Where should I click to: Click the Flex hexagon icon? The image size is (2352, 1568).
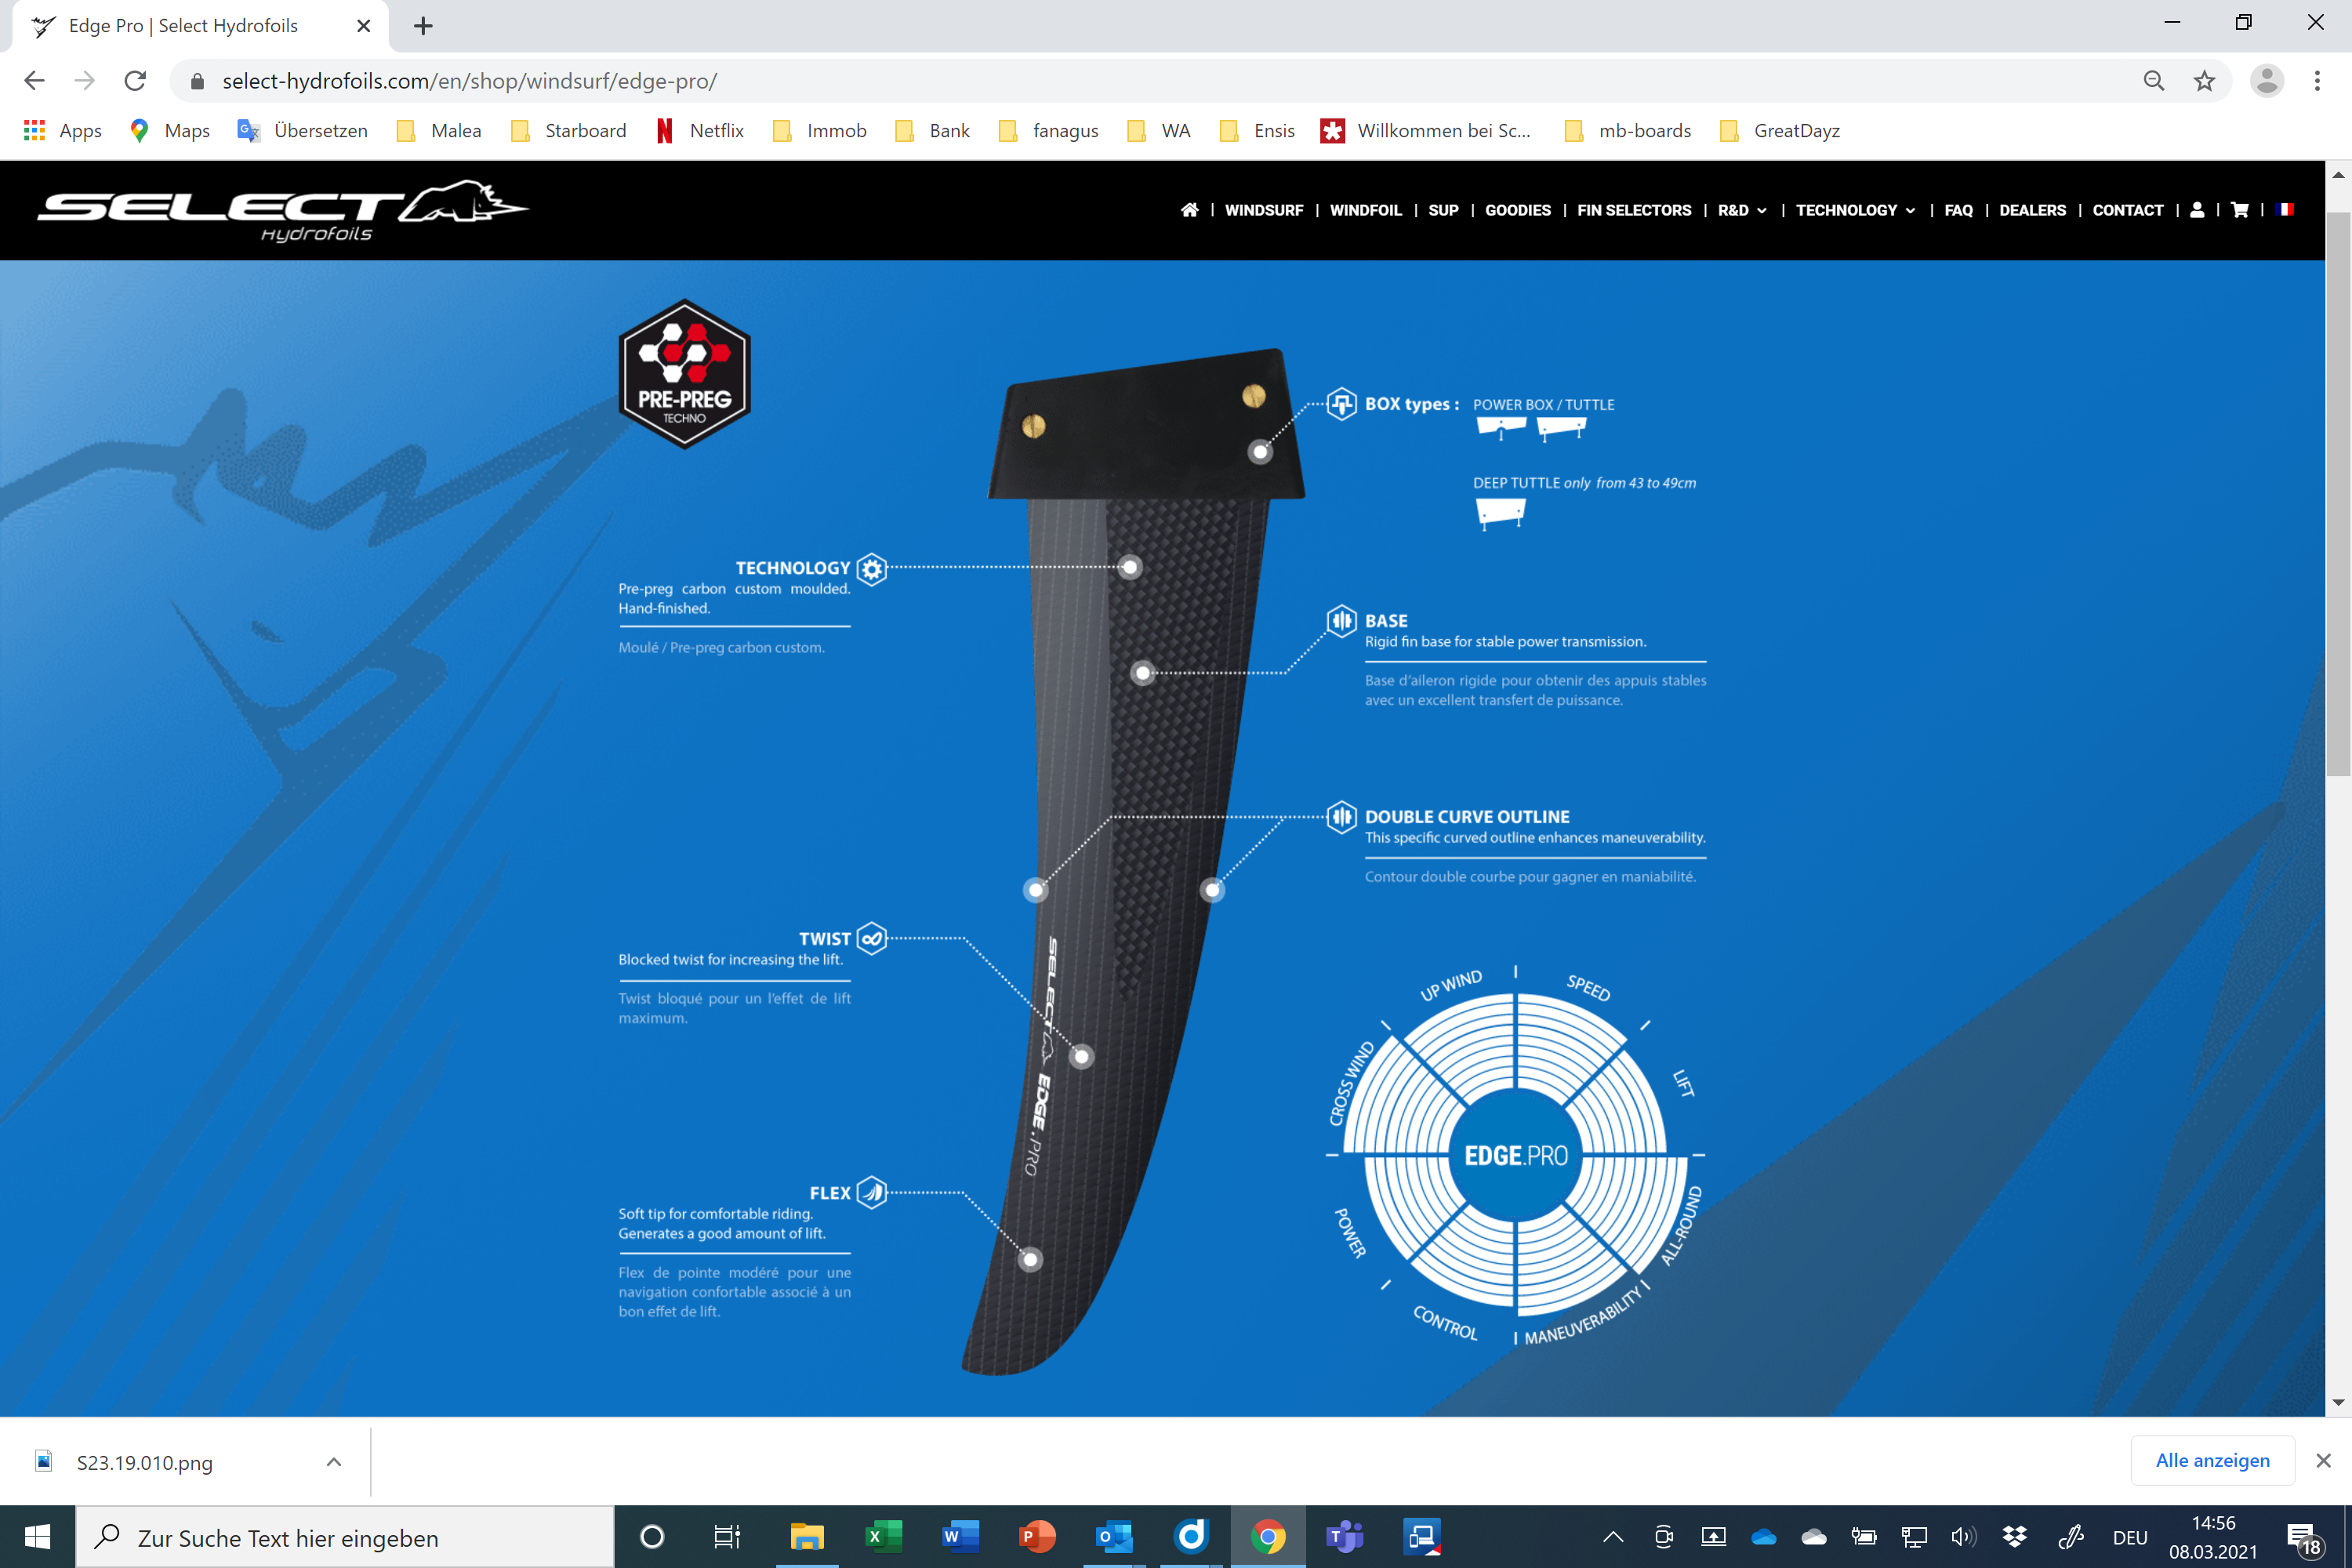coord(872,1193)
